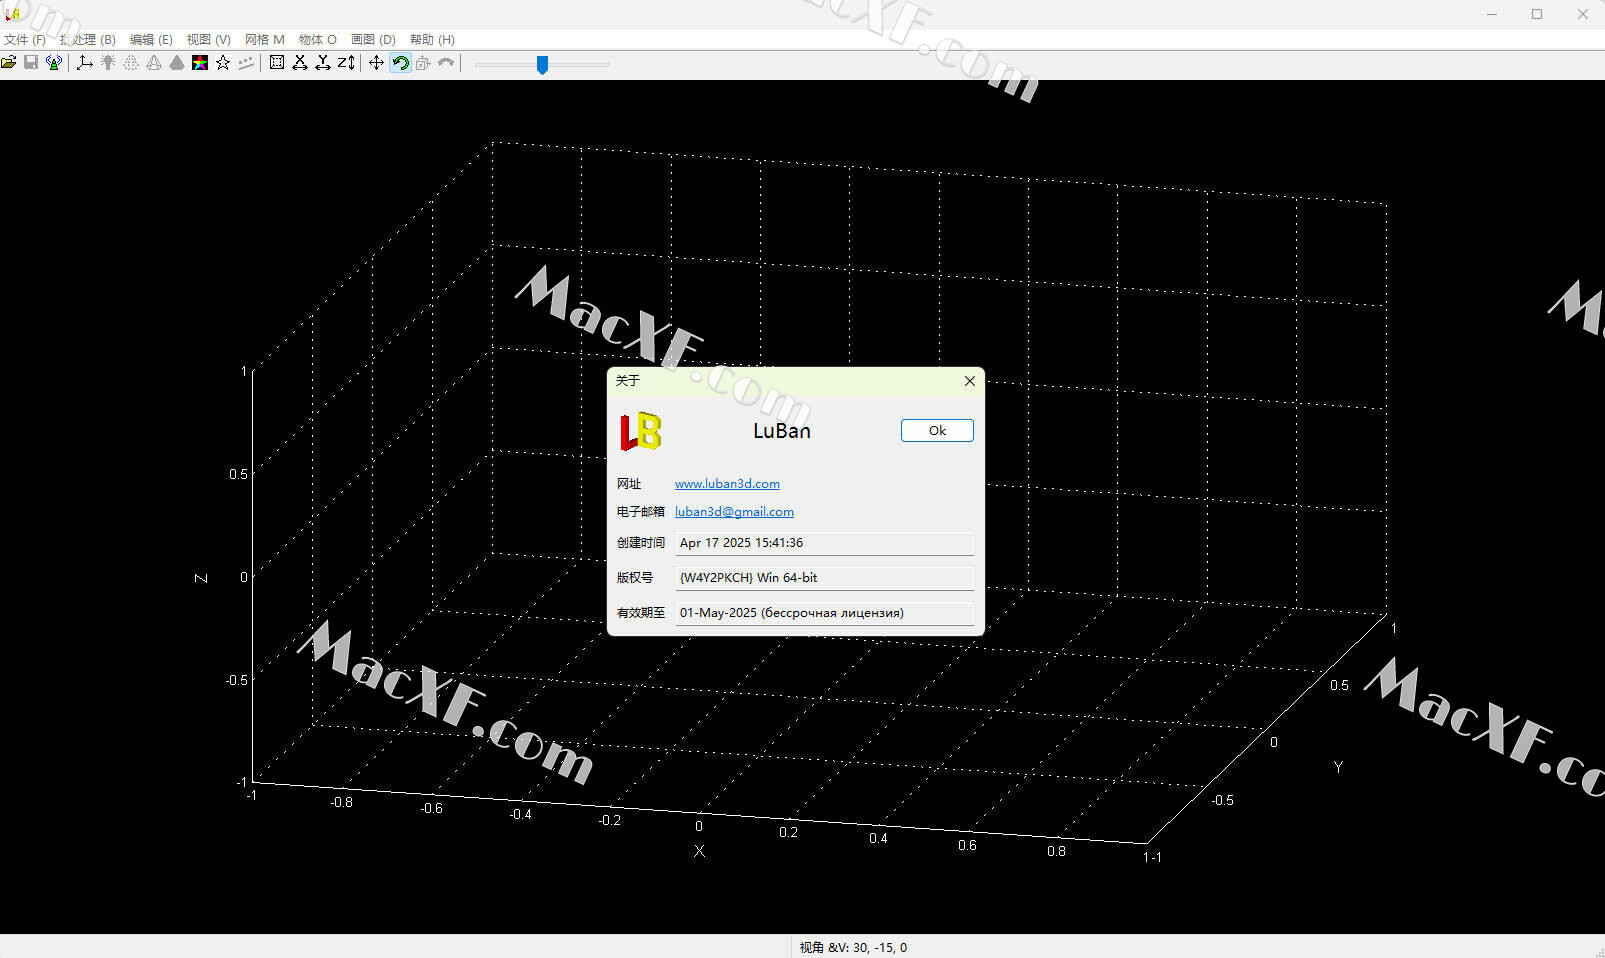This screenshot has height=958, width=1605.
Task: Adjust the blue toolbar slider handle
Action: [x=542, y=64]
